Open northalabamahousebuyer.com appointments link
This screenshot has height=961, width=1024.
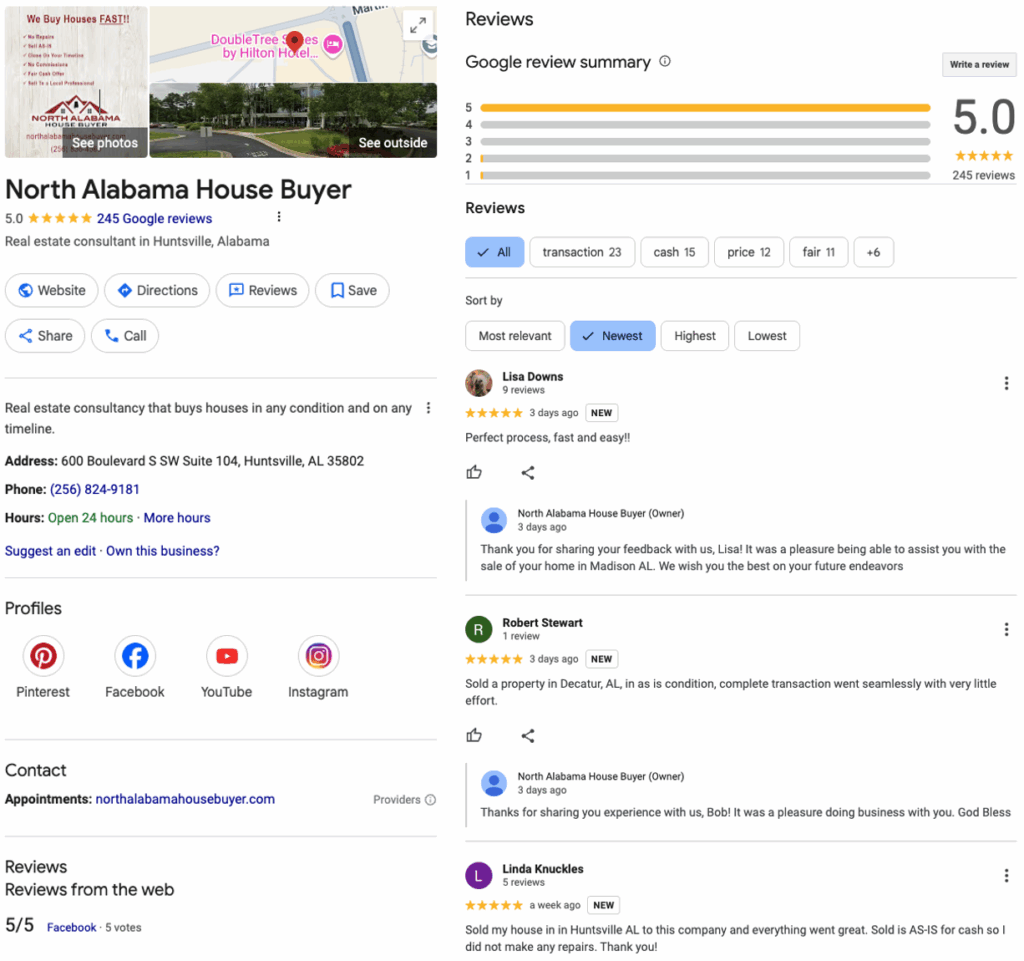coord(185,798)
